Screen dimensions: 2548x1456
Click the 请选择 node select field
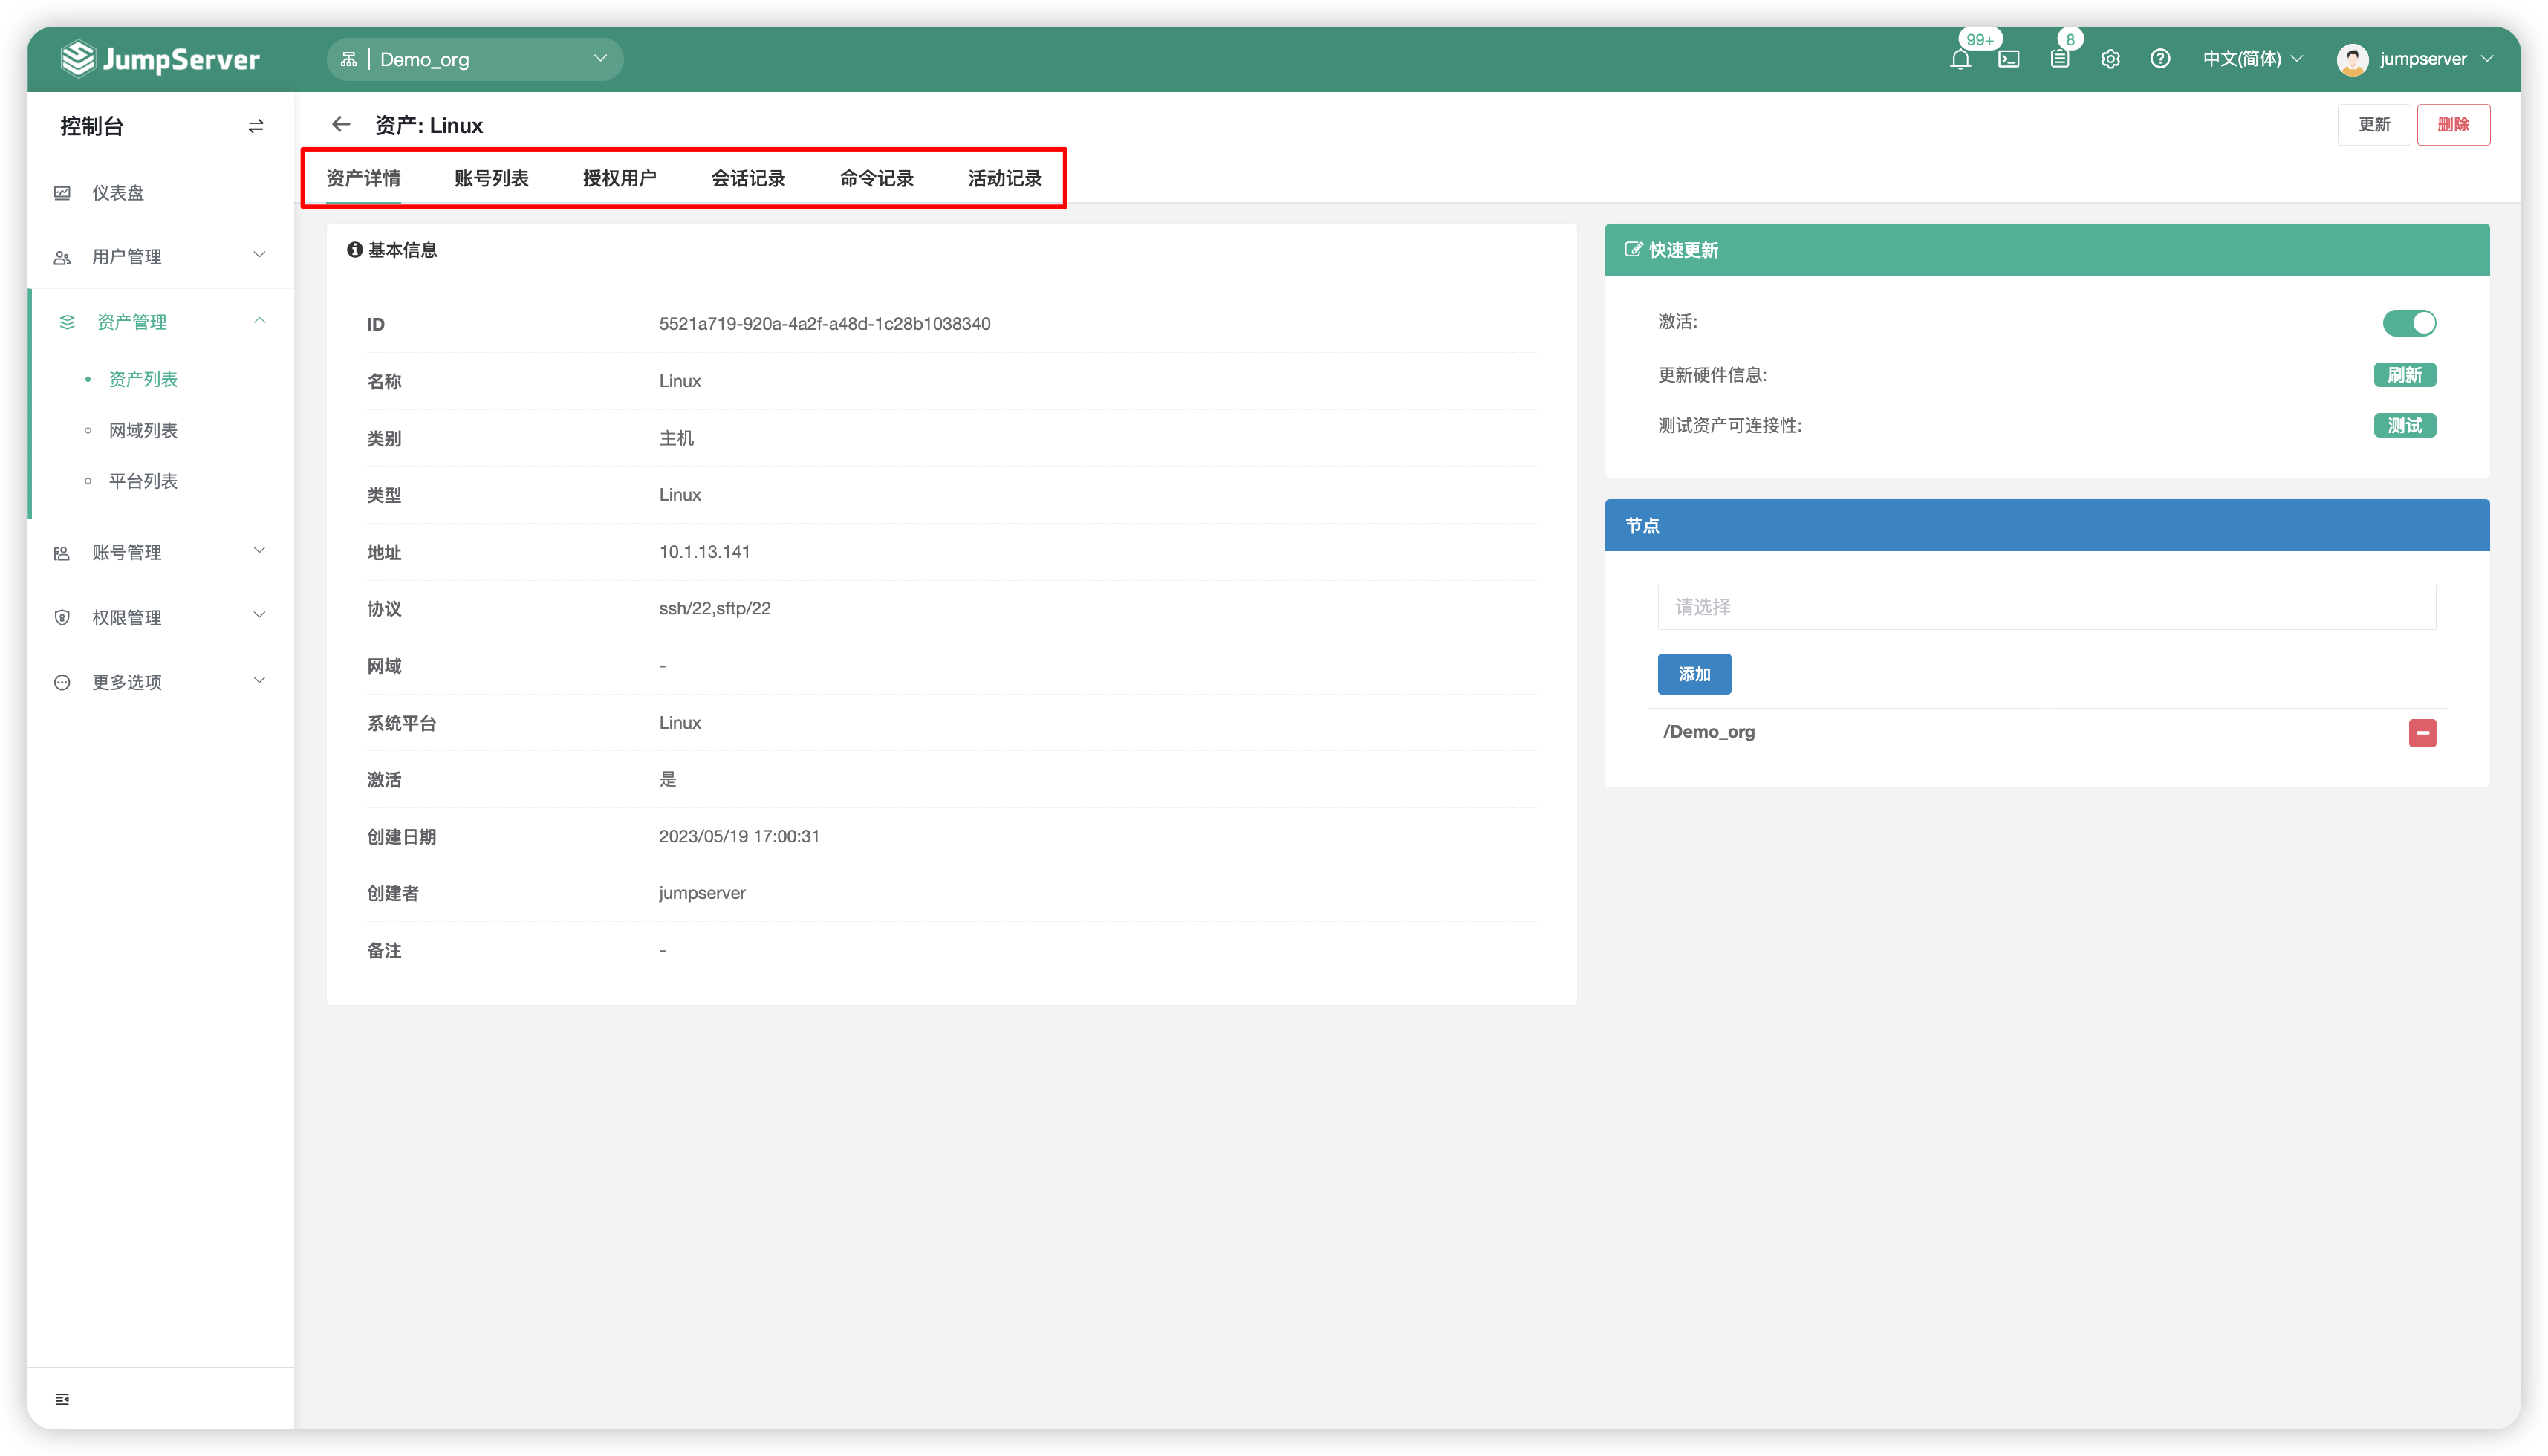2046,607
